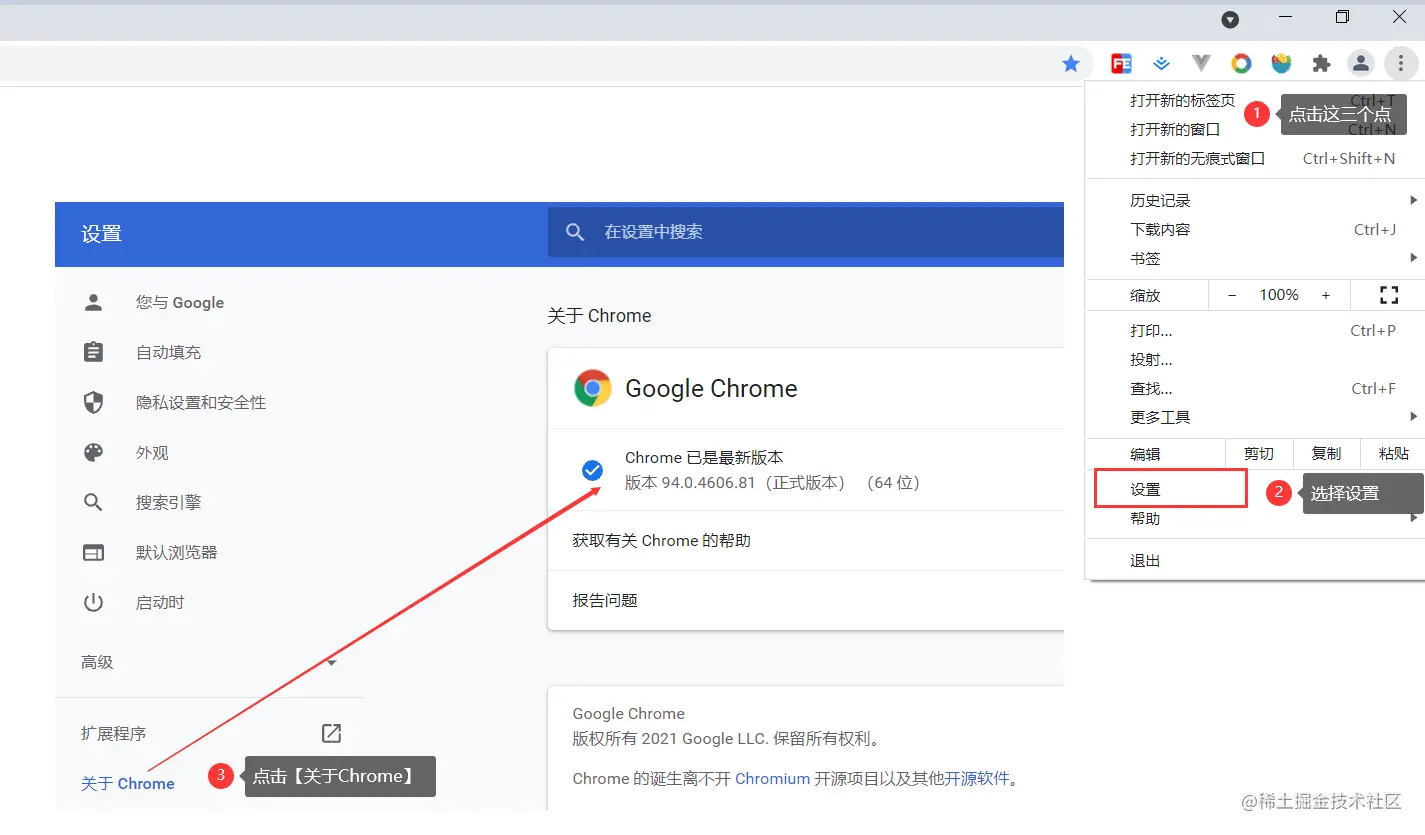The image size is (1425, 835).
Task: Click 获取有关 Chrome 的帮助 row
Action: (x=806, y=540)
